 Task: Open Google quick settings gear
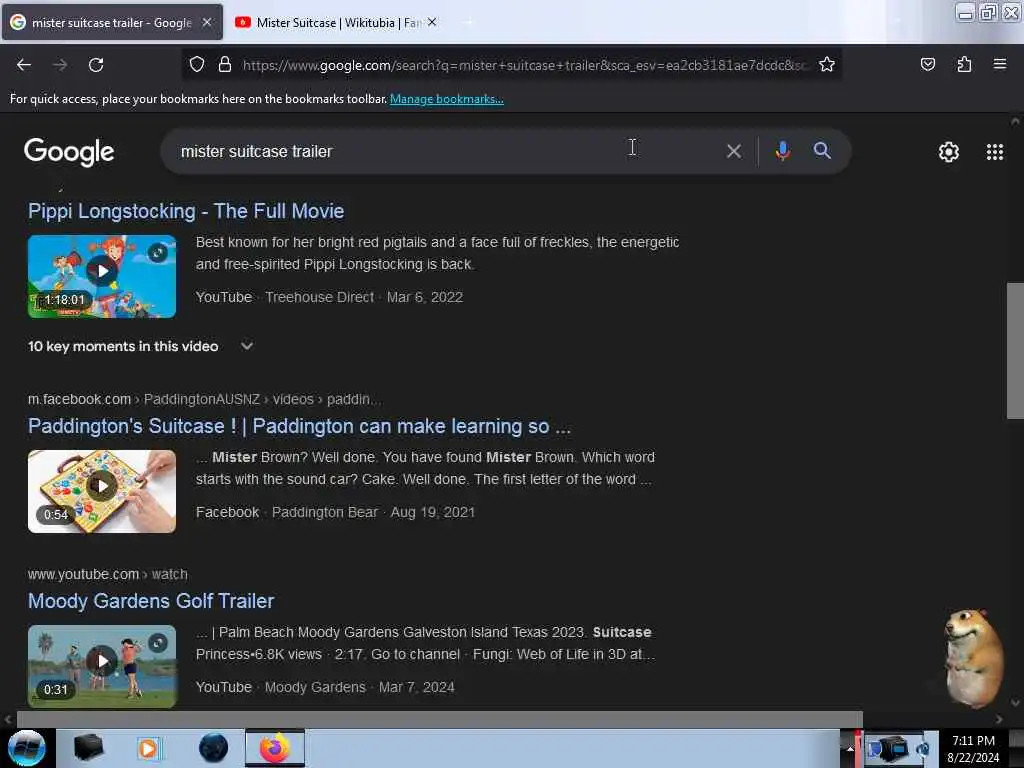[948, 152]
